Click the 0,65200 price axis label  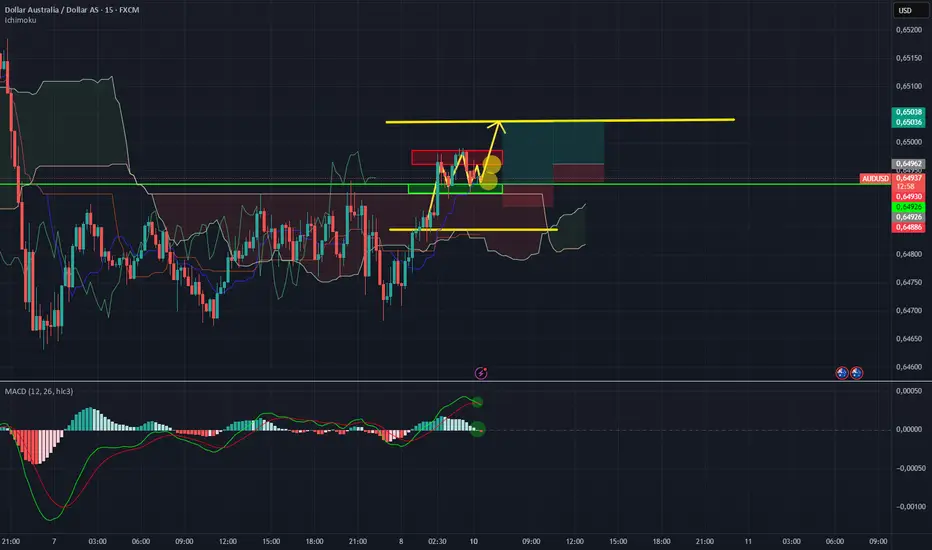click(909, 30)
